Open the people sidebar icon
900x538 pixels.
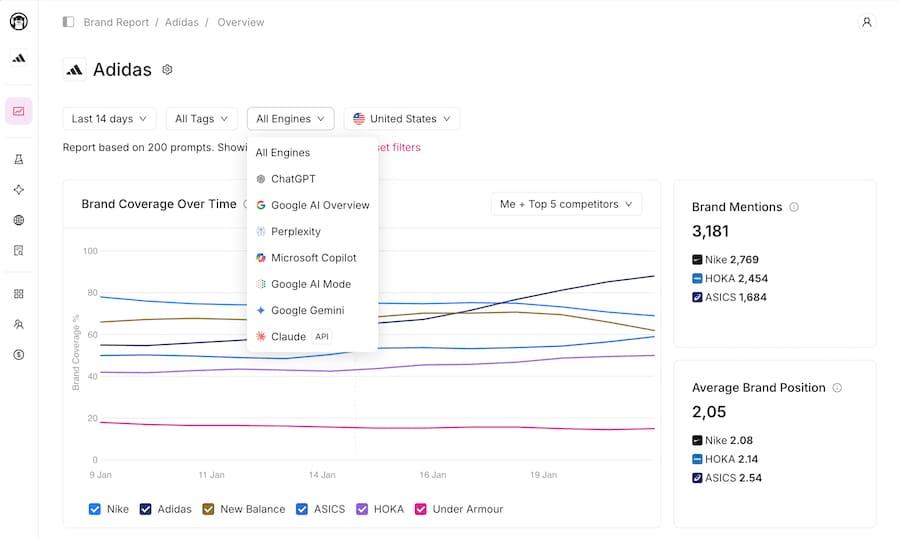(x=18, y=324)
